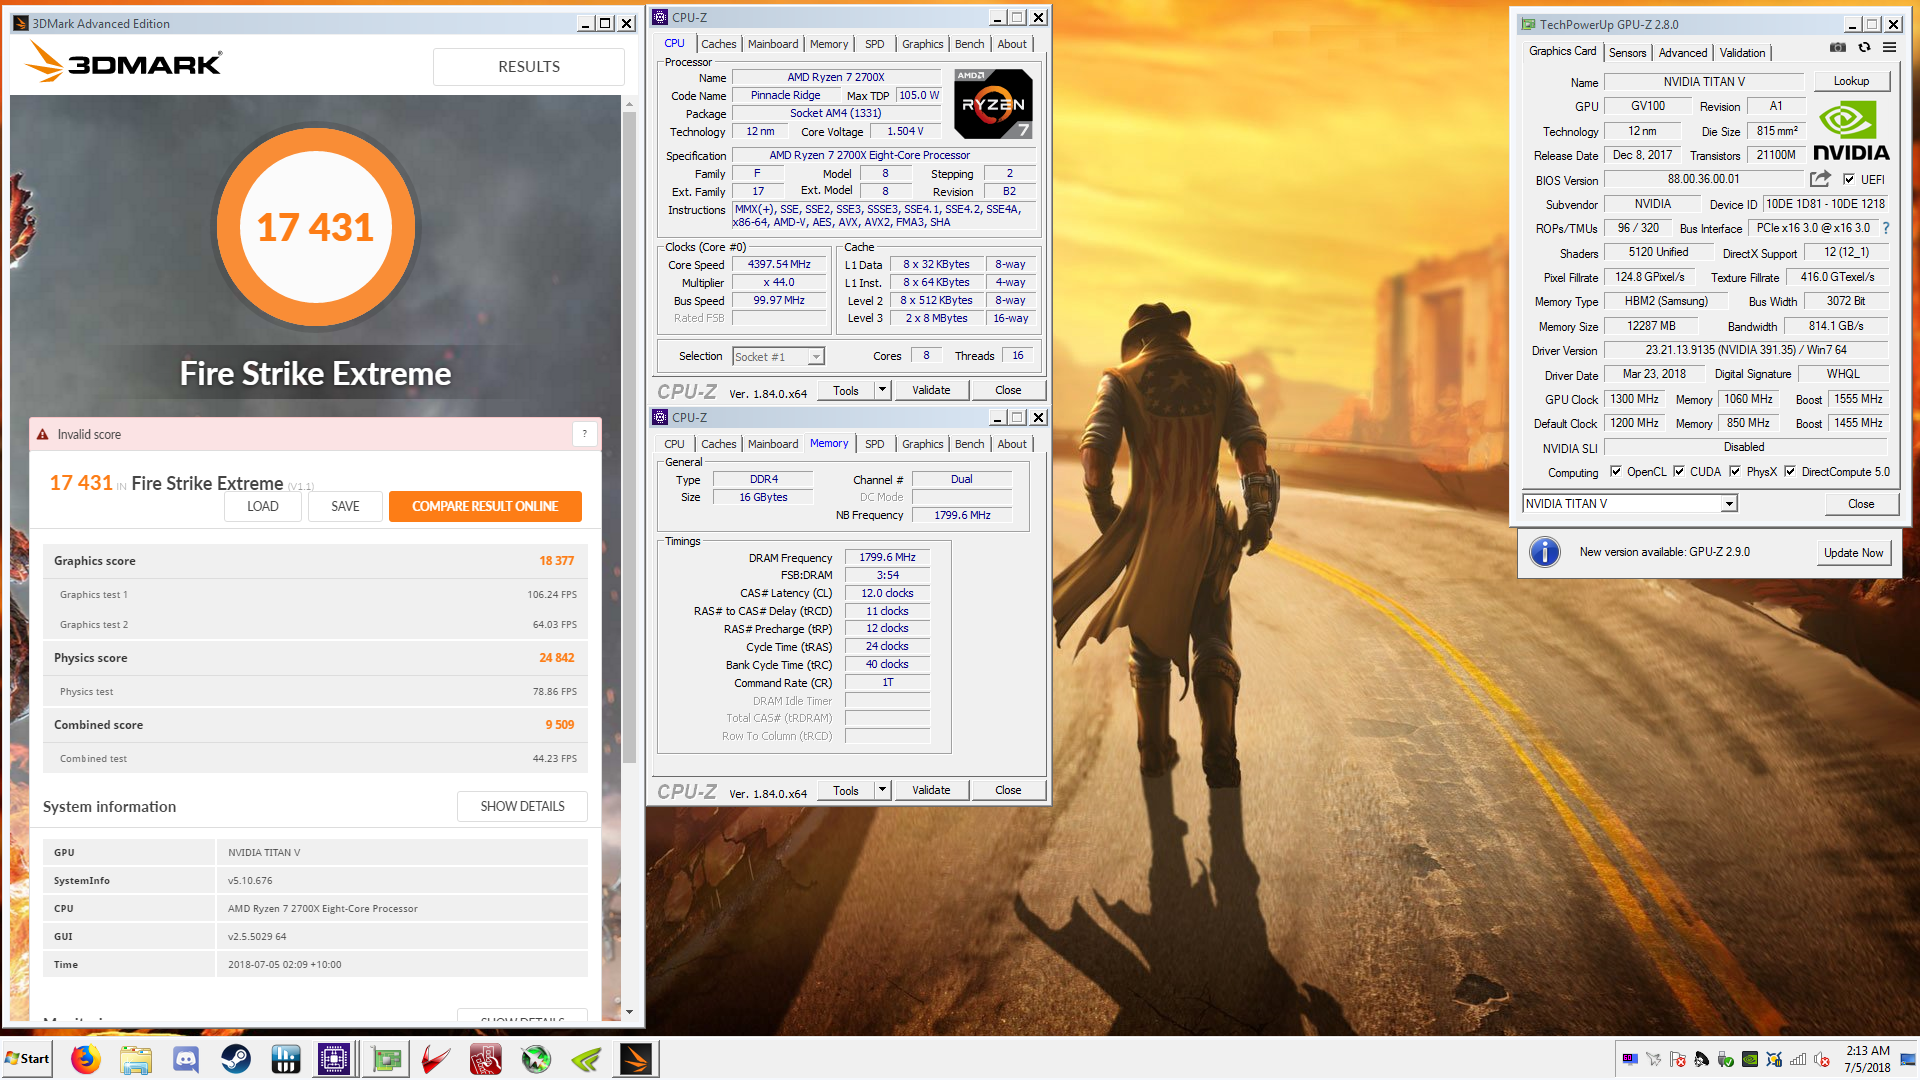Open MSI Afterburner jet icon in taskbar
Image resolution: width=1920 pixels, height=1080 pixels.
click(536, 1059)
